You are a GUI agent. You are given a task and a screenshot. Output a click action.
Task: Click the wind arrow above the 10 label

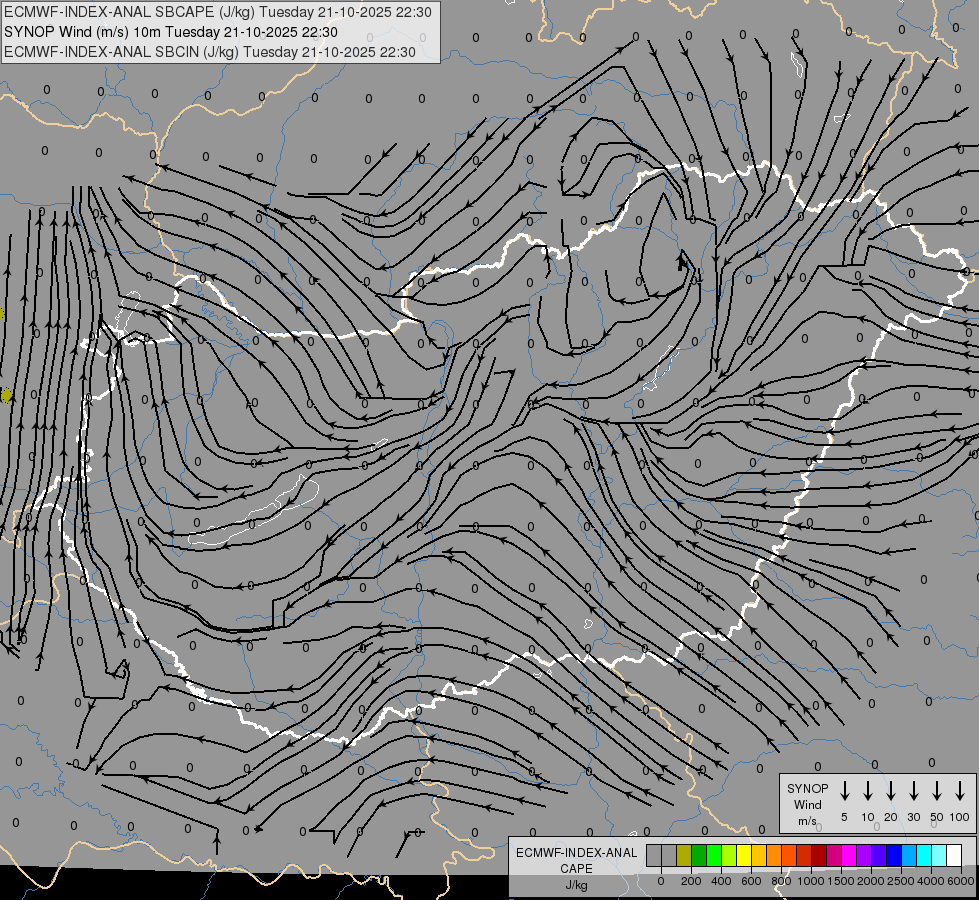867,791
